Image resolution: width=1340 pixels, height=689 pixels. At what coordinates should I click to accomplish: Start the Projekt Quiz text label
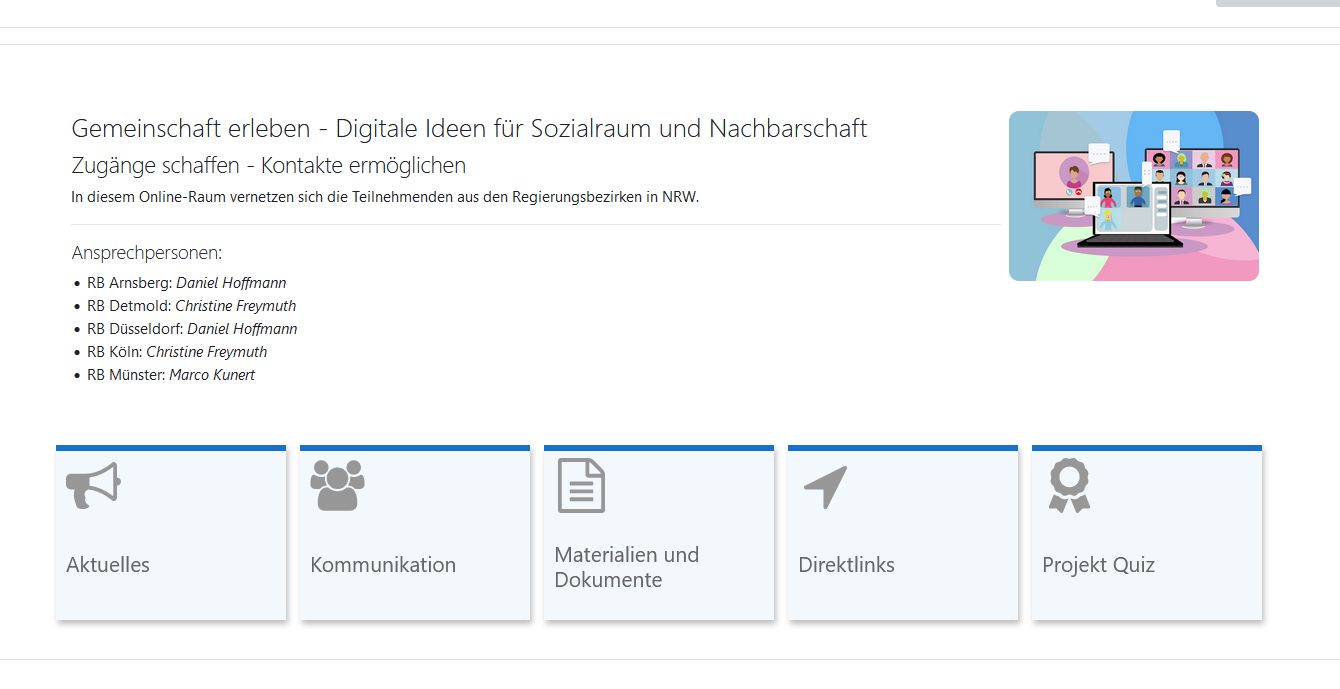[1098, 565]
